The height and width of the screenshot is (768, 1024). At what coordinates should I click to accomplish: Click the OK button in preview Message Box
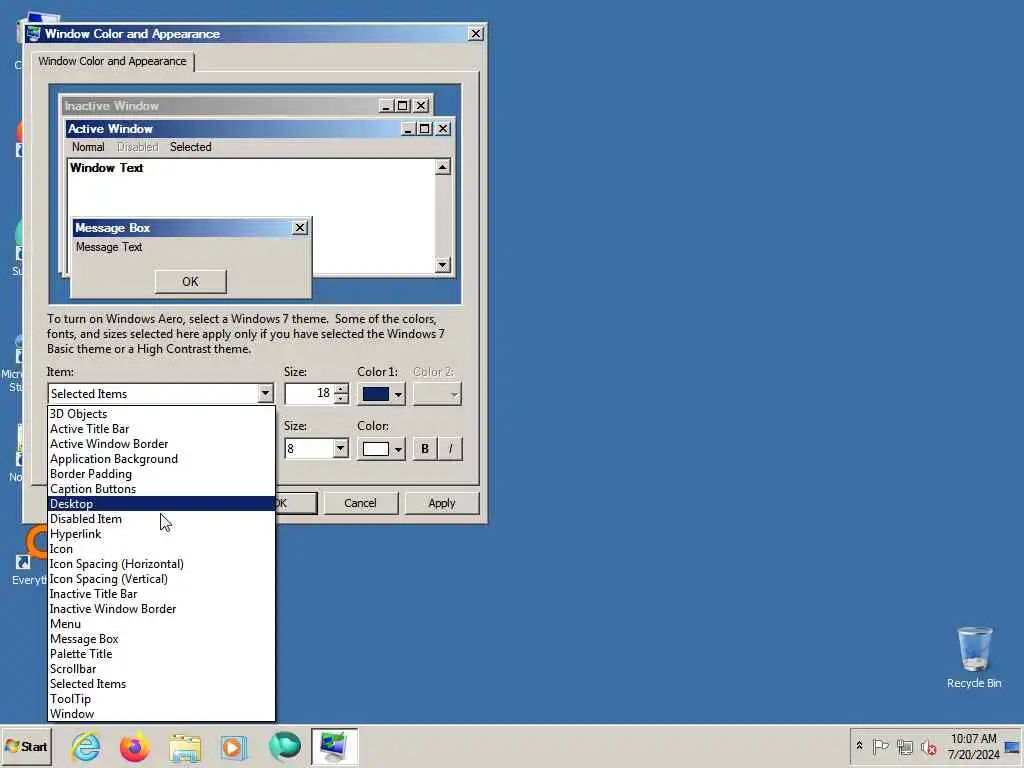click(191, 281)
